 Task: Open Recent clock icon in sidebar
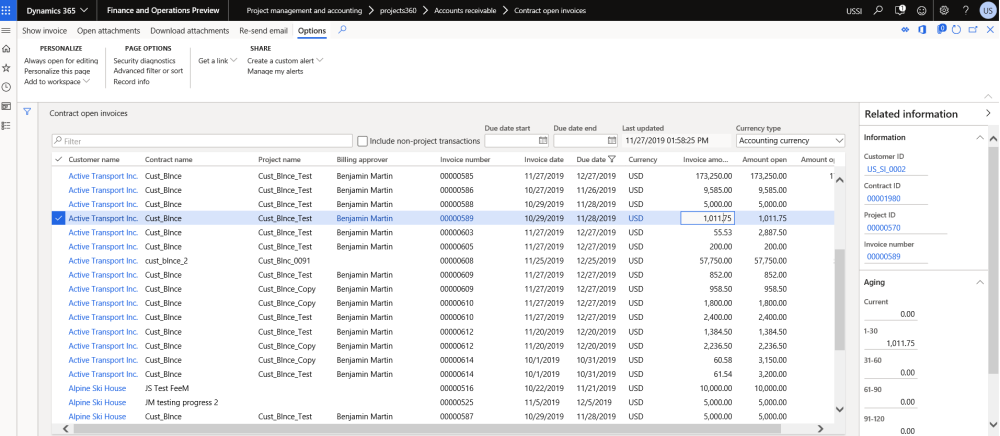pyautogui.click(x=6, y=87)
